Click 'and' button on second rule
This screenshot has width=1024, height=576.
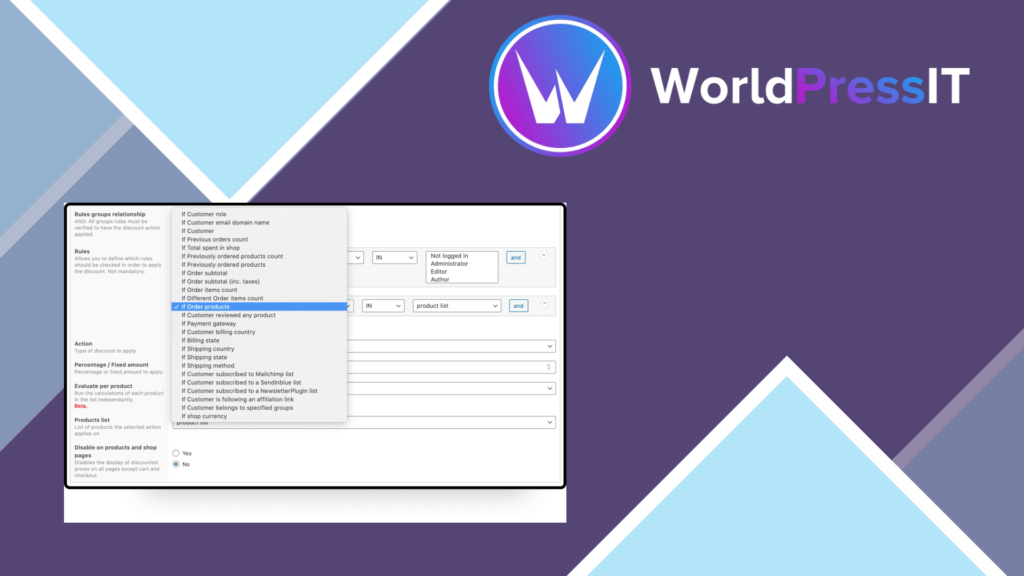(x=519, y=306)
